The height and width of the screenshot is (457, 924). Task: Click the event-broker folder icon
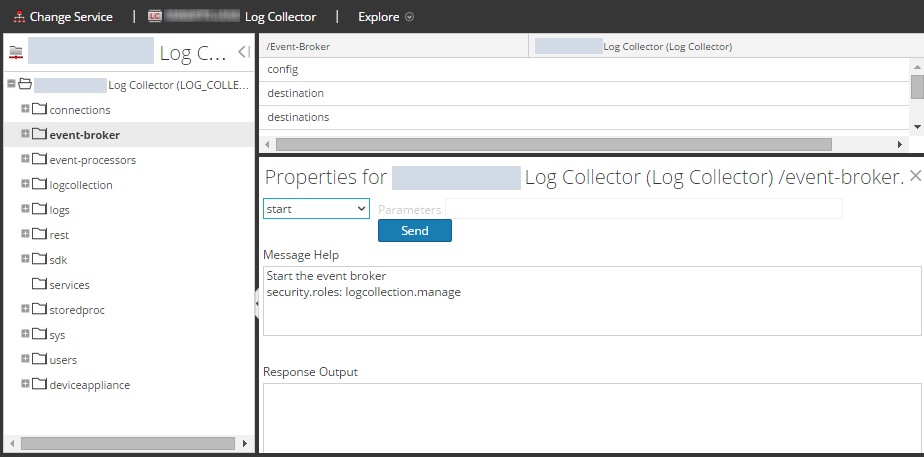click(39, 134)
